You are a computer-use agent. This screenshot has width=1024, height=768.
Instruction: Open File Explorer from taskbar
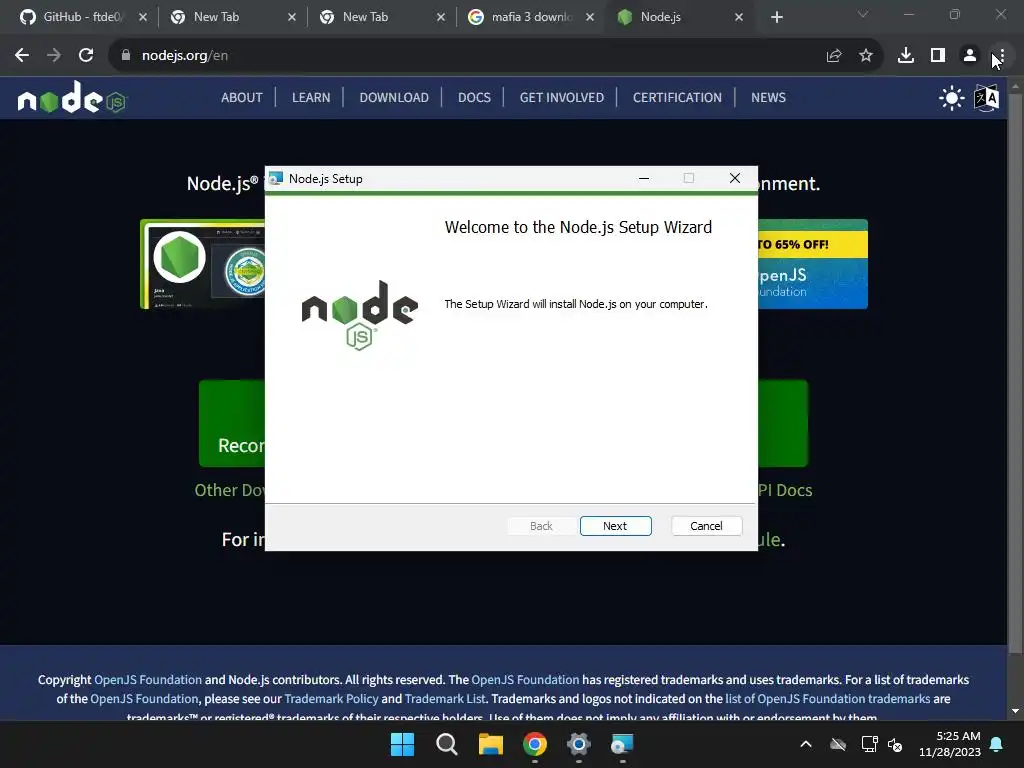click(490, 744)
